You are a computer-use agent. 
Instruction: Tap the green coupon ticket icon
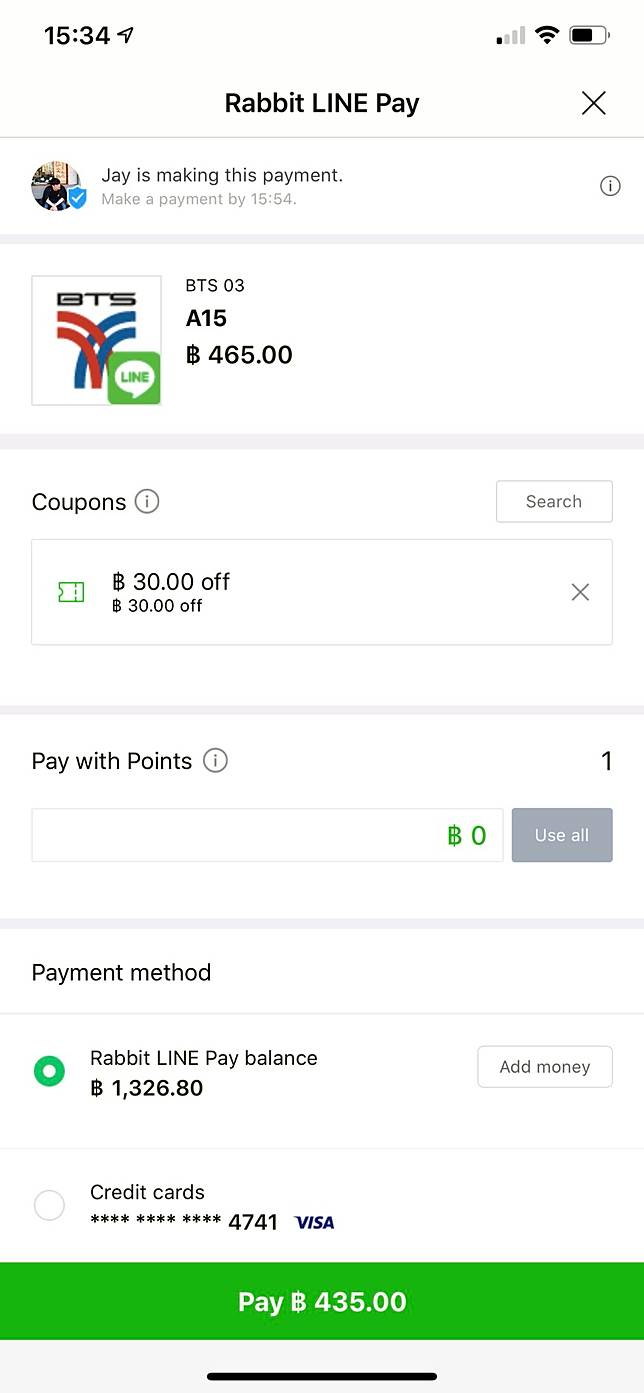71,592
